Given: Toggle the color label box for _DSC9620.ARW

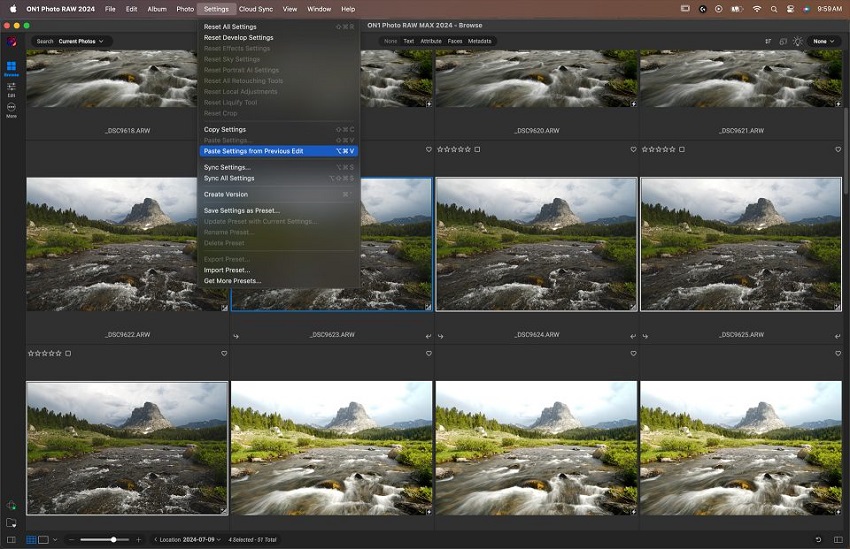Looking at the screenshot, I should [x=477, y=149].
